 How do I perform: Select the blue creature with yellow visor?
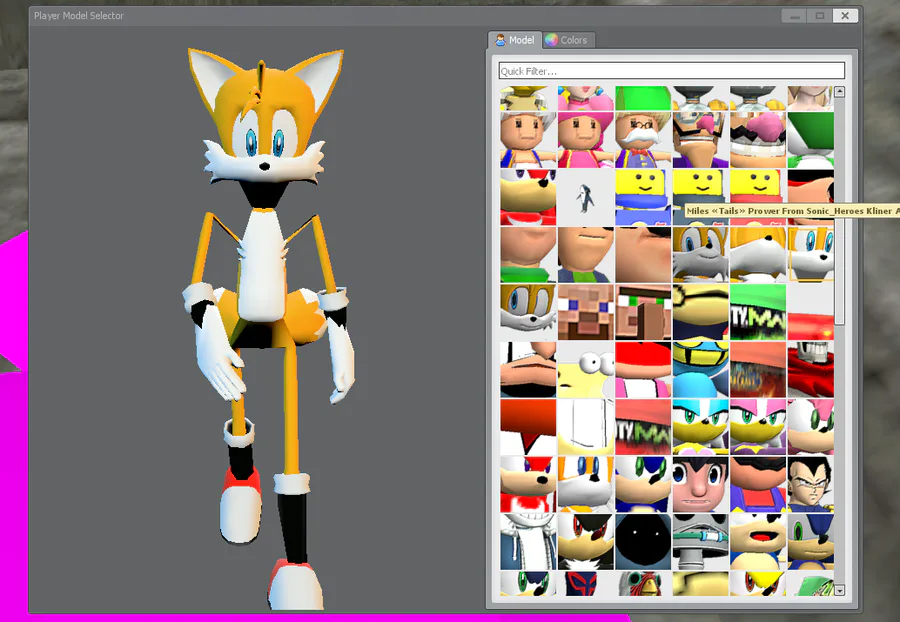pyautogui.click(x=700, y=369)
